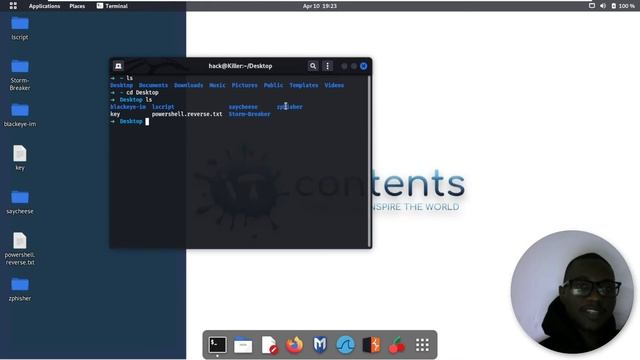Click 'saycheese' in terminal output
Image resolution: width=640 pixels, height=360 pixels.
click(x=243, y=107)
